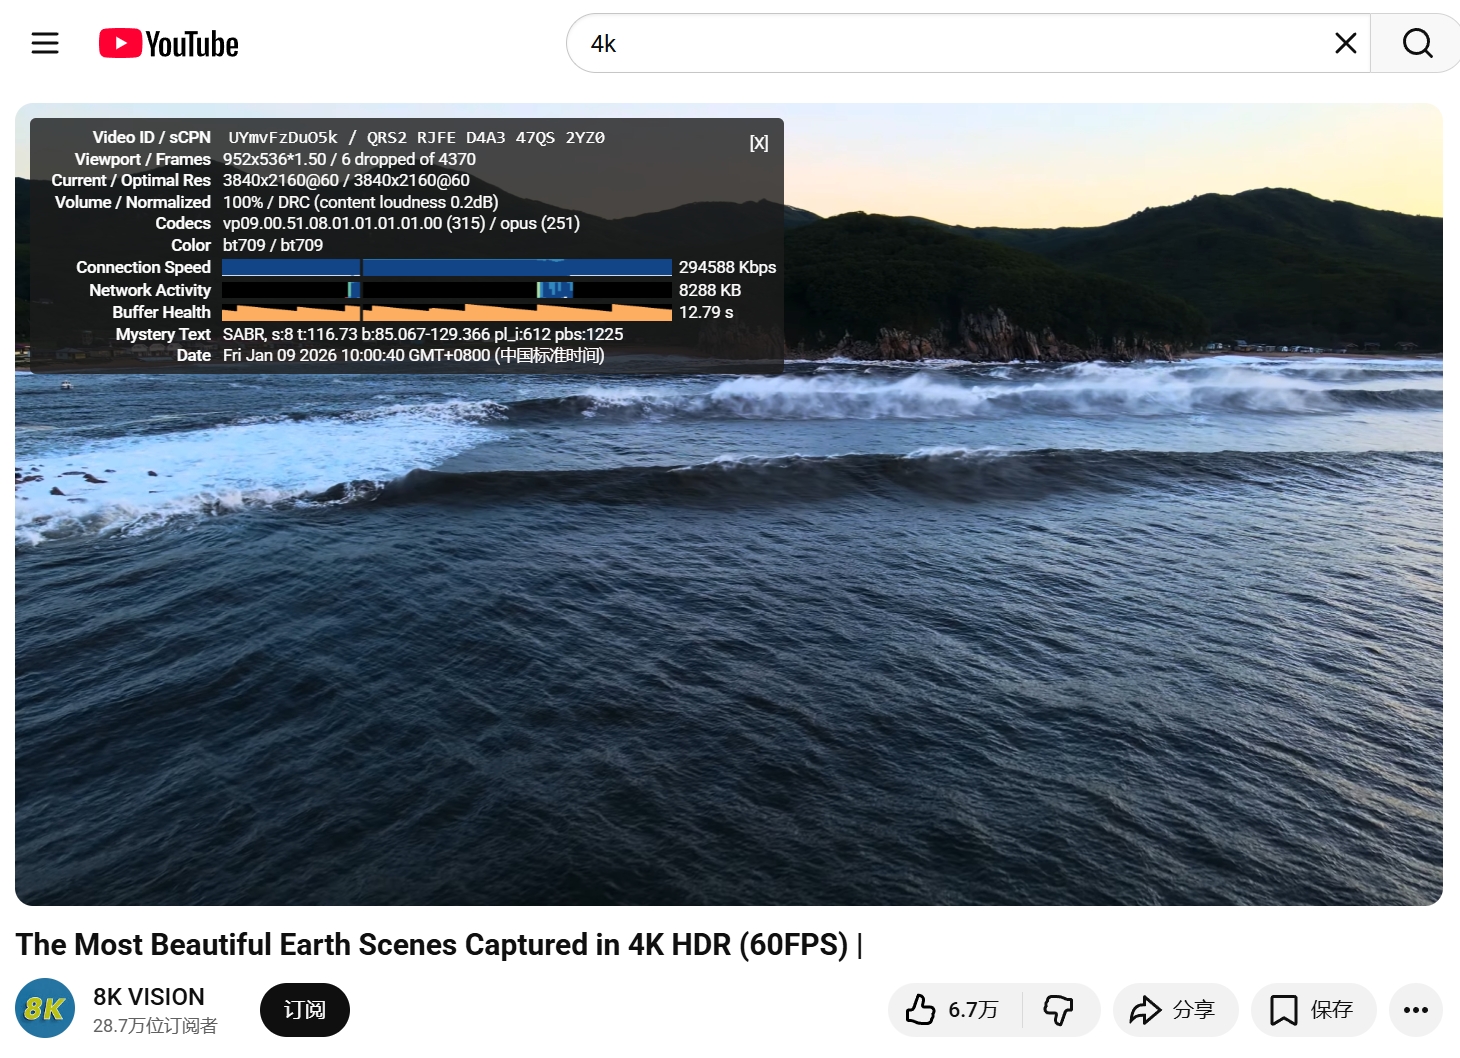Screen dimensions: 1460x1058
Task: Go to the 8K VISION channel name link
Action: [x=149, y=997]
